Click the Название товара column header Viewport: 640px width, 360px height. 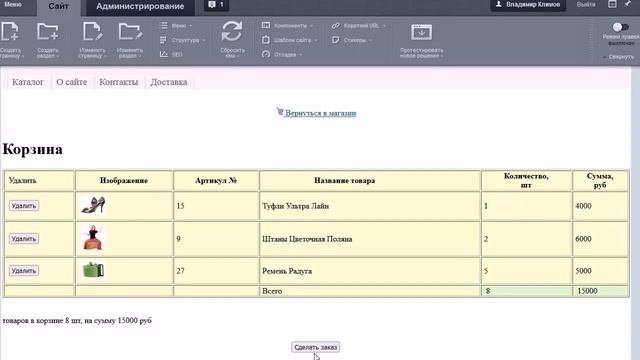point(344,180)
